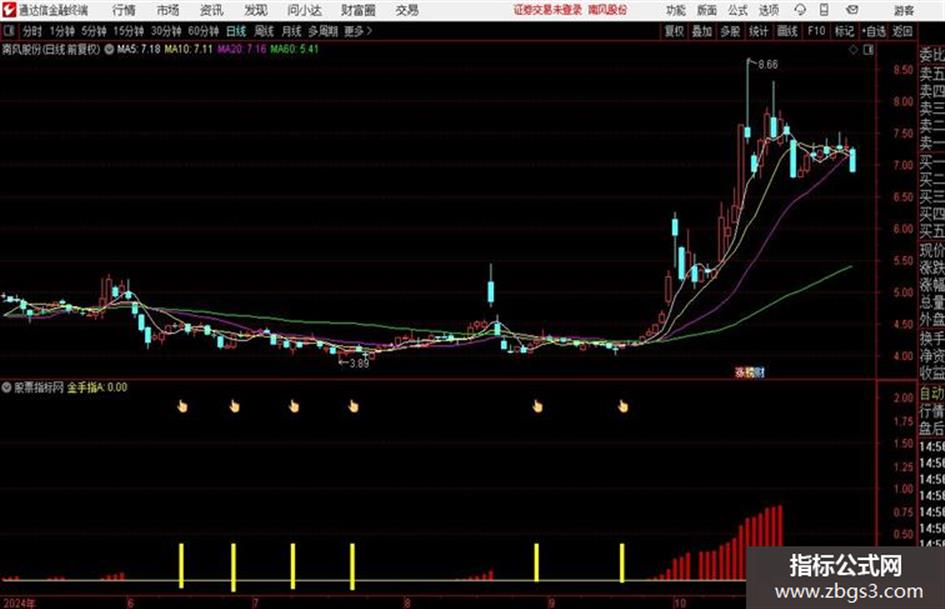Screen dimensions: 945x609
Task: Click the 2024年 date axis label
Action: (x=19, y=603)
